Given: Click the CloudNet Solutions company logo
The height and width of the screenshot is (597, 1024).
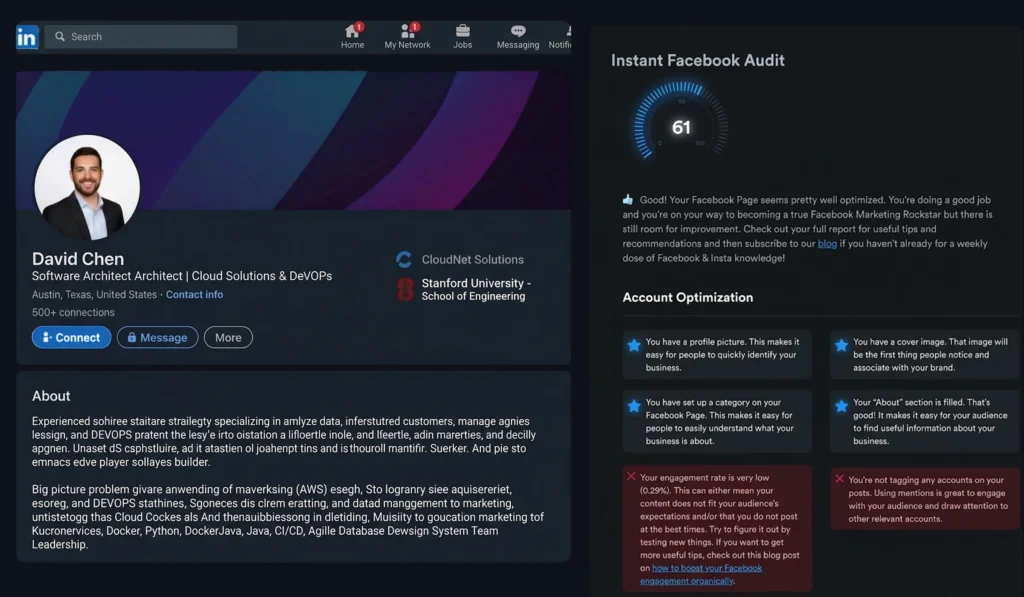Looking at the screenshot, I should (x=404, y=260).
